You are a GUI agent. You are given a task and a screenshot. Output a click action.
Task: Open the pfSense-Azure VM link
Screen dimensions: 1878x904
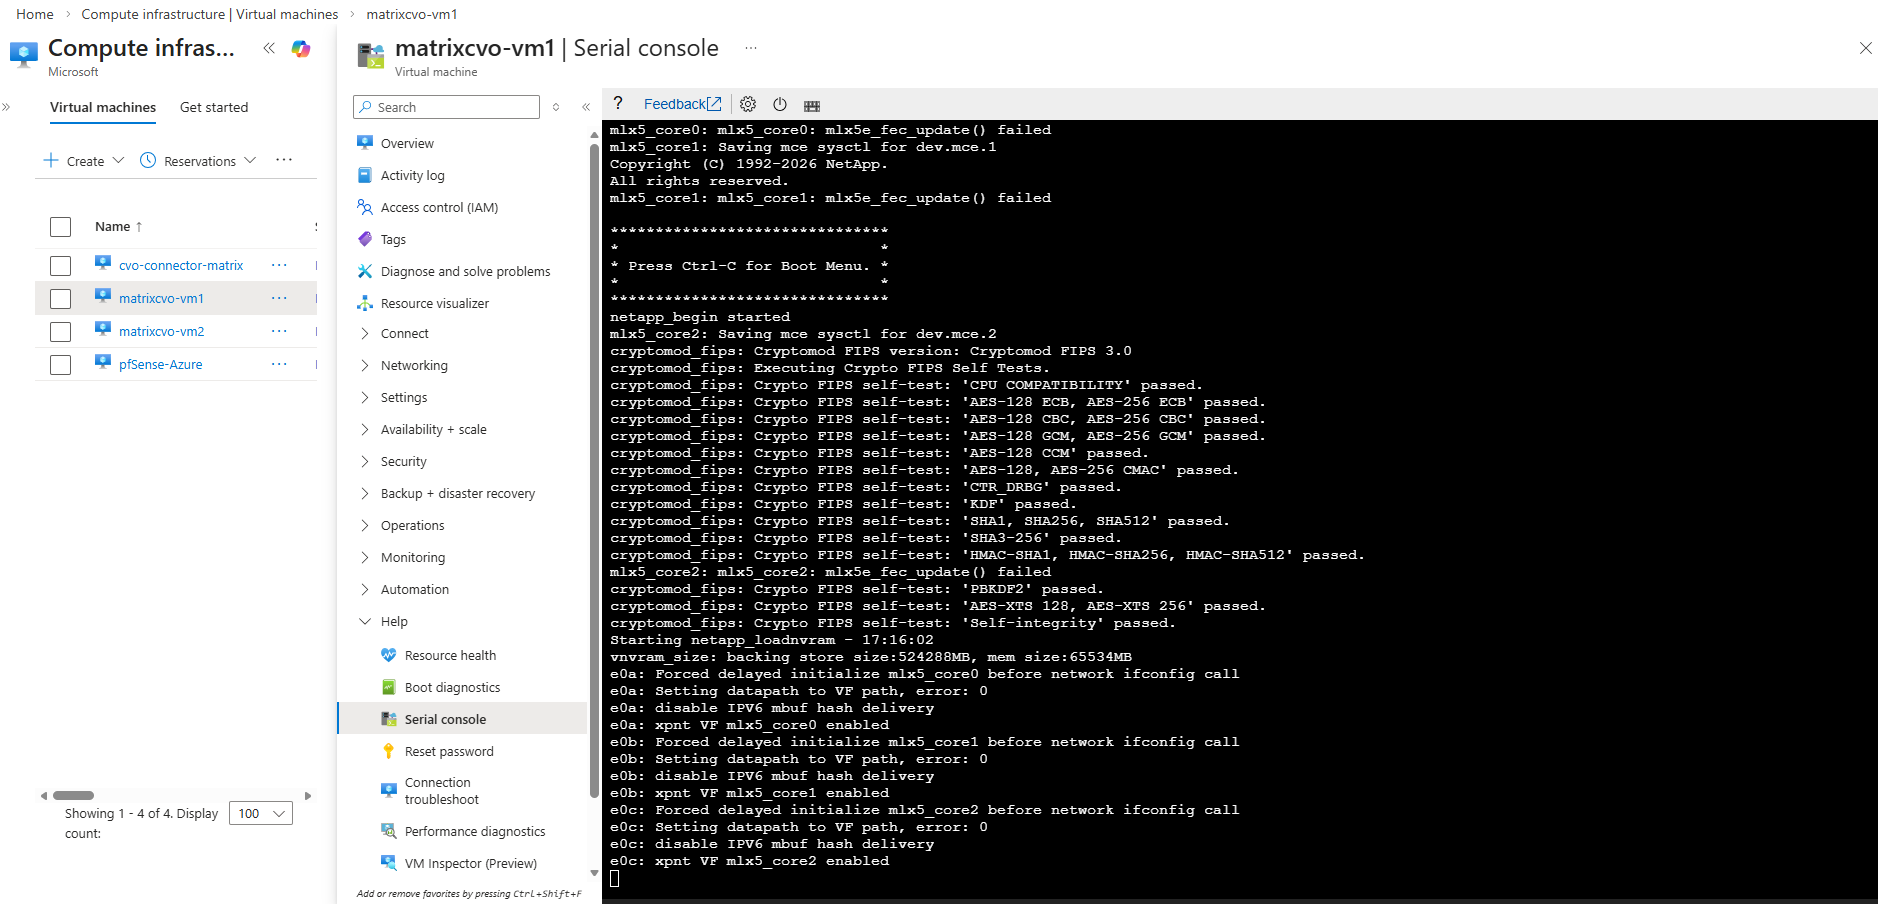click(x=160, y=365)
